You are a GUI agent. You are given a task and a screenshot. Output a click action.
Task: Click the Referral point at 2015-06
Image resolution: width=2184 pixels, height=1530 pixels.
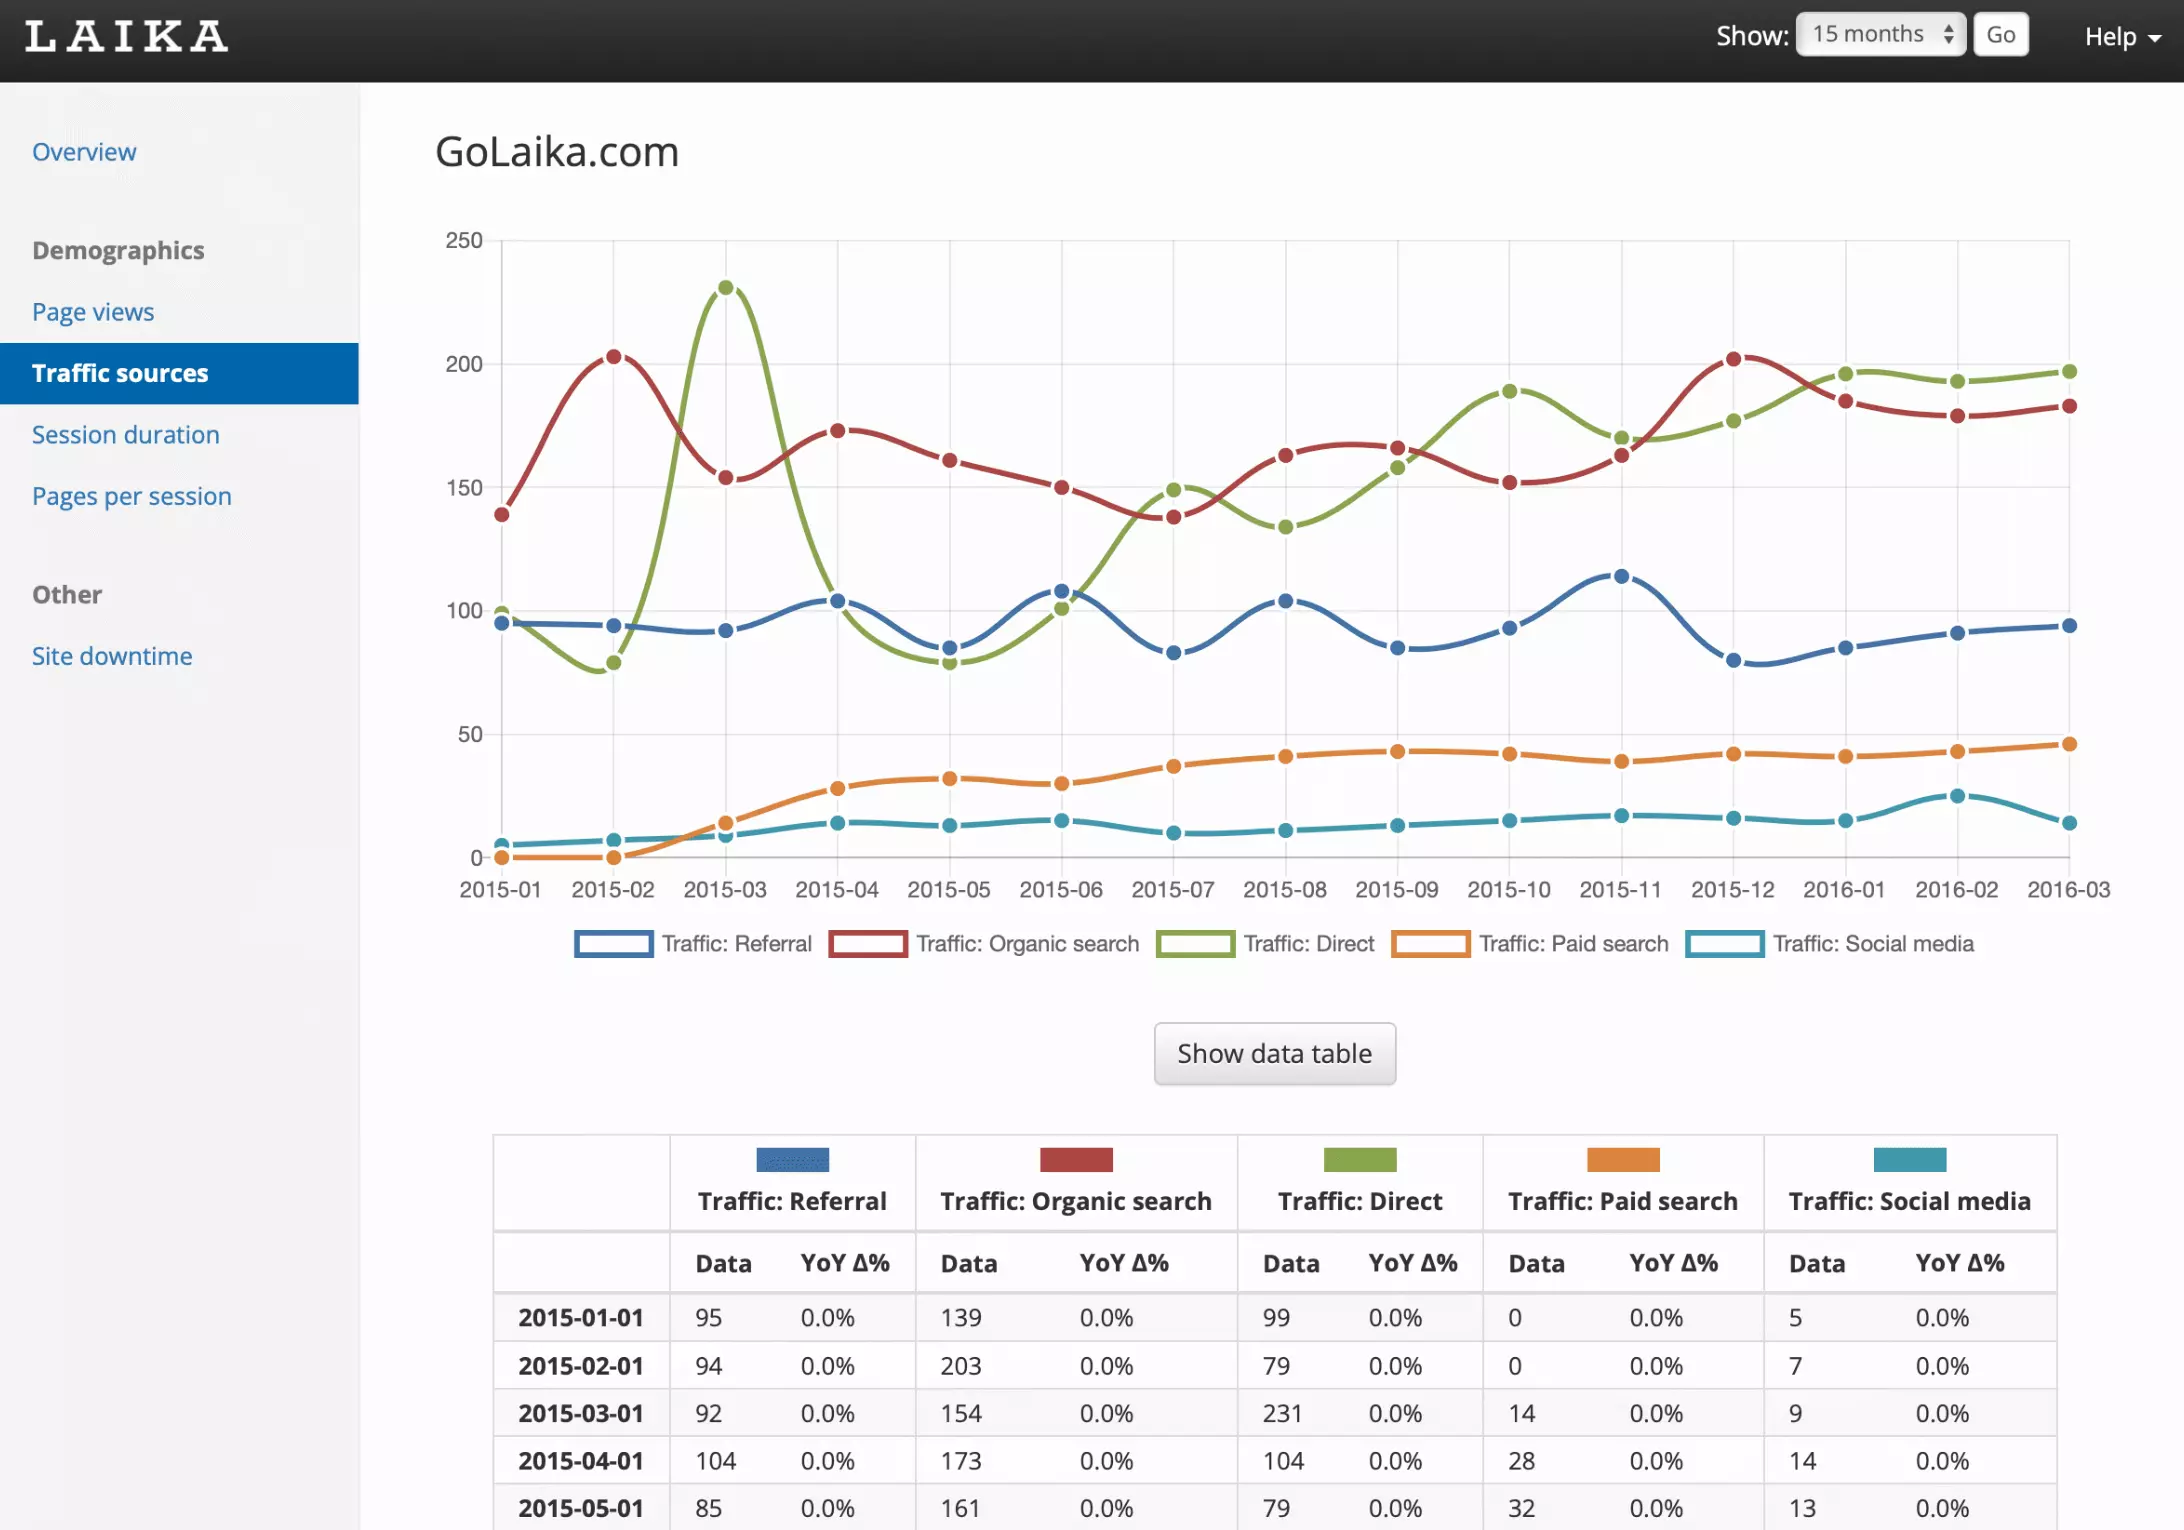(x=1062, y=591)
